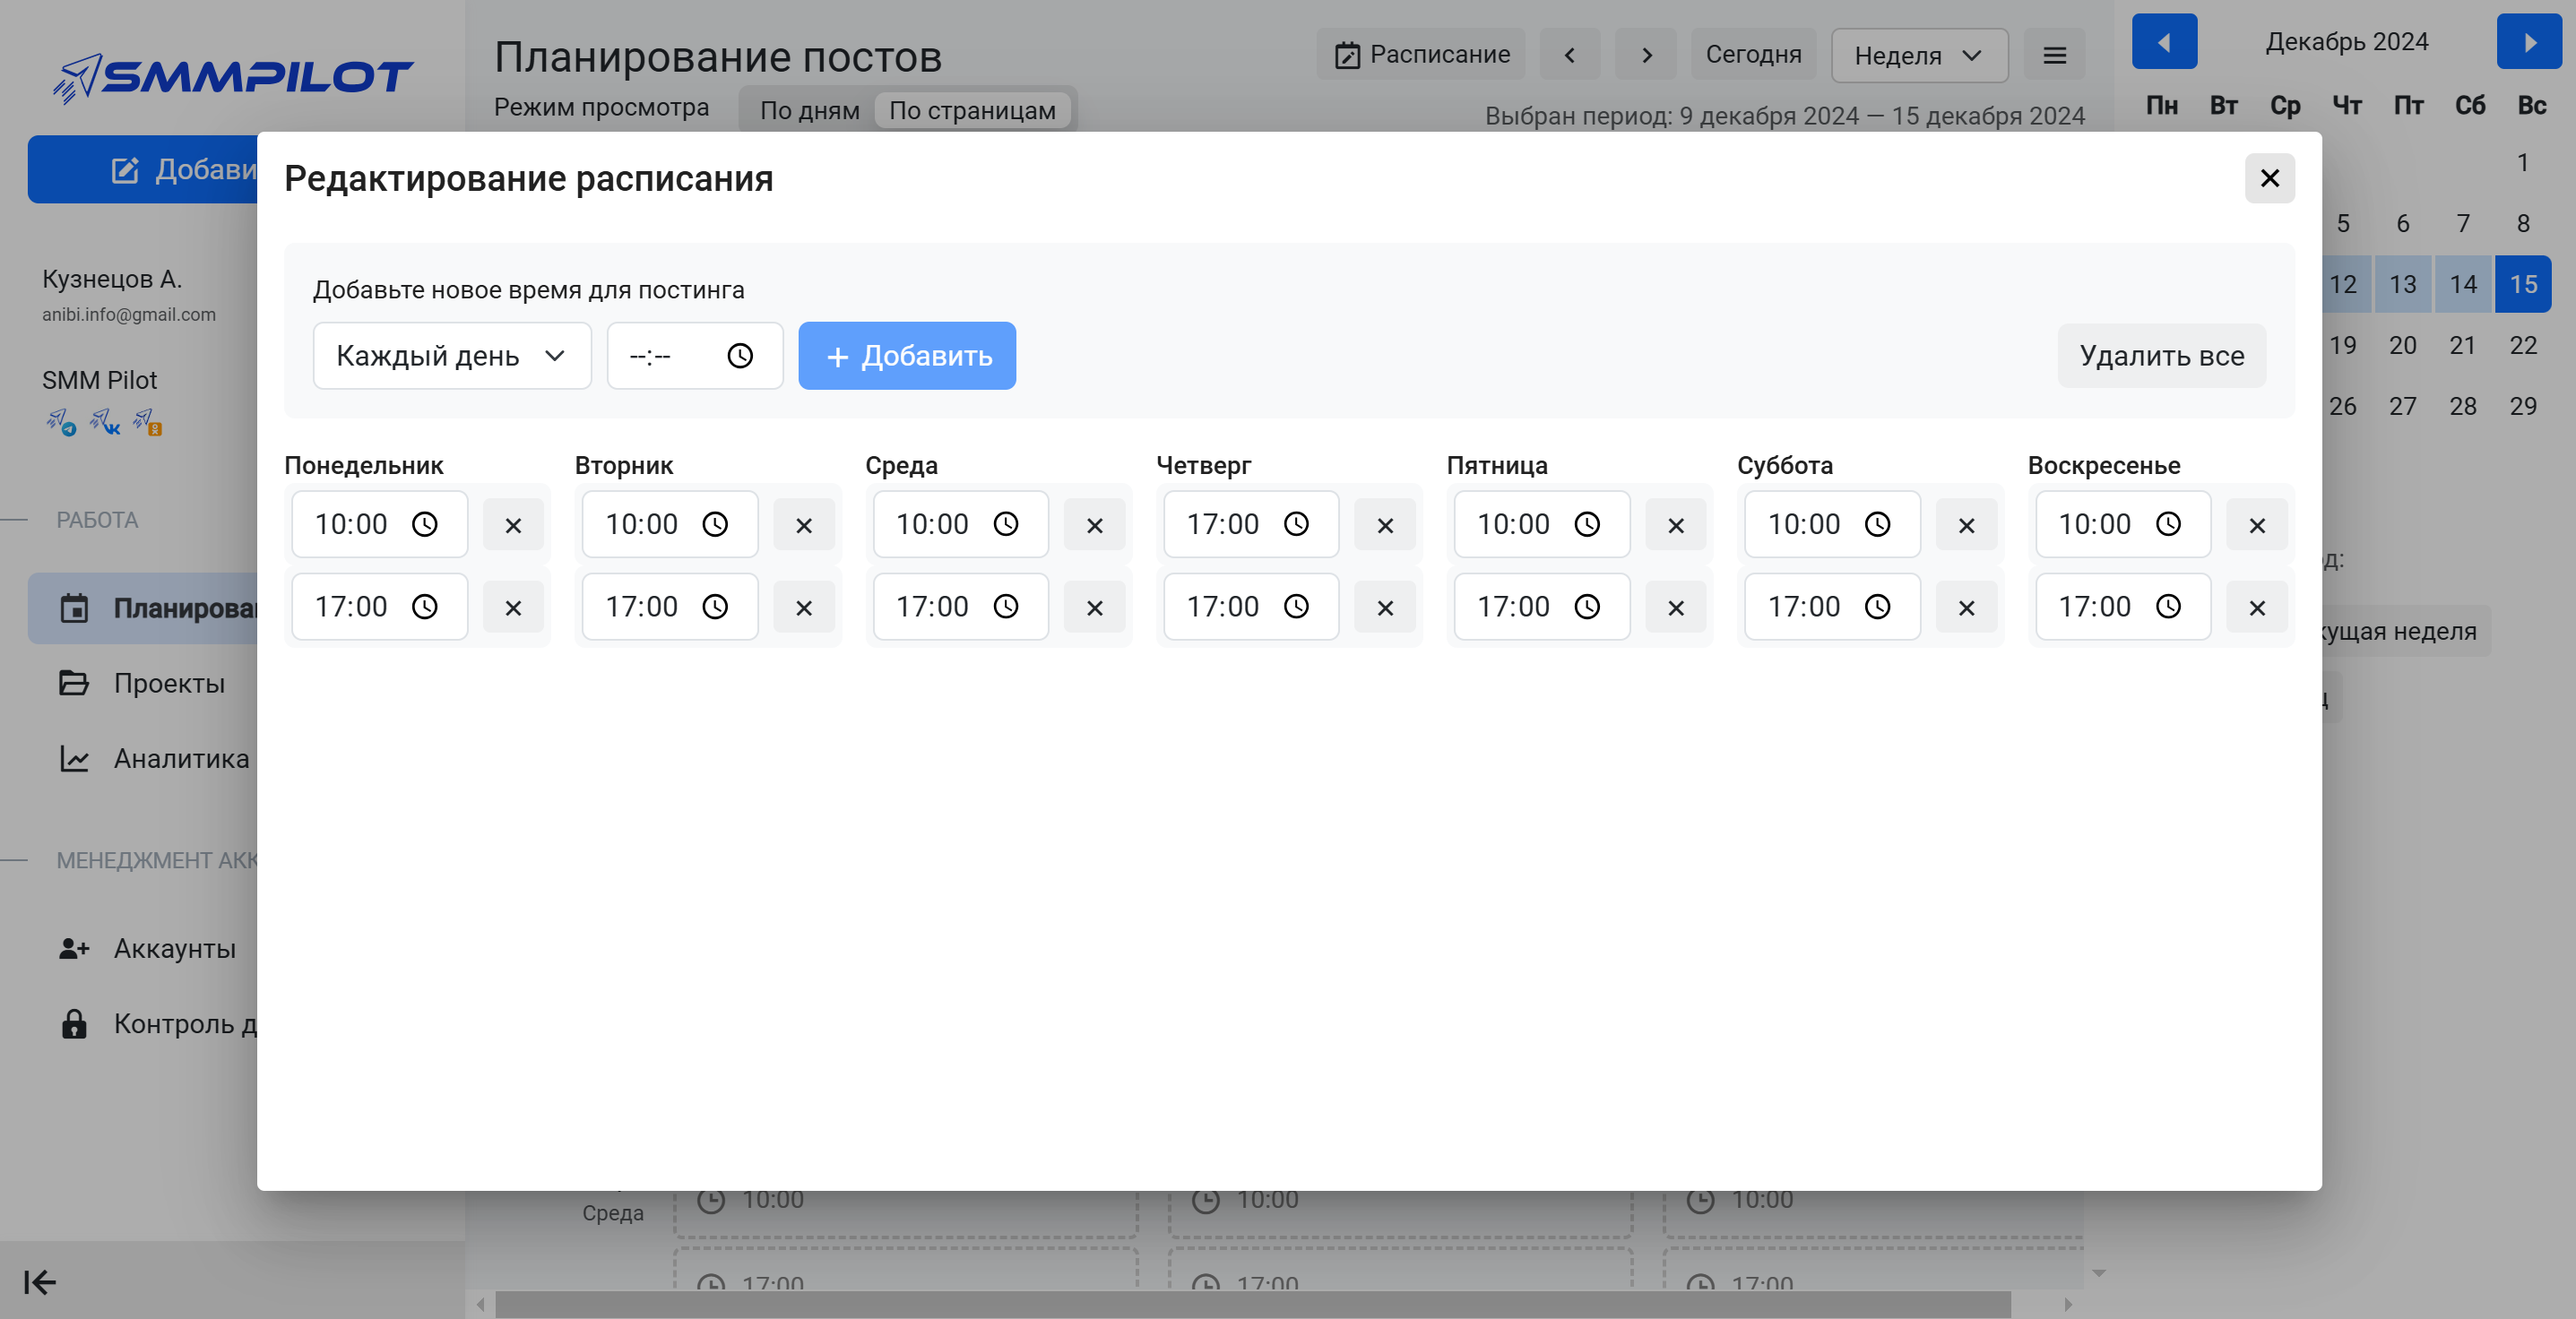Open clock picker for Sunday 10:00

point(2168,525)
